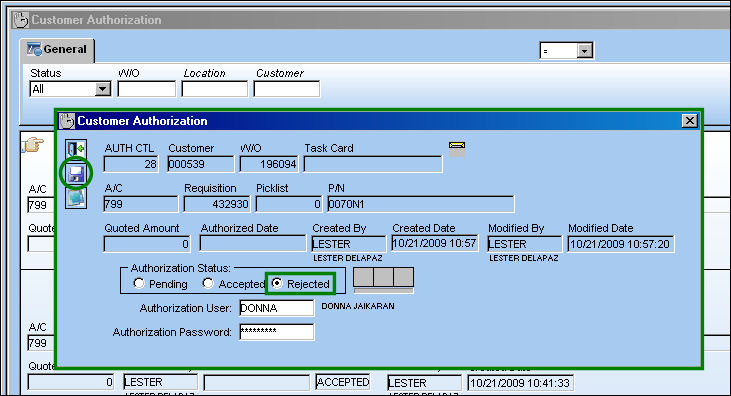Click the DONNA JAIKARAN name label
731x396 pixels.
tap(358, 306)
